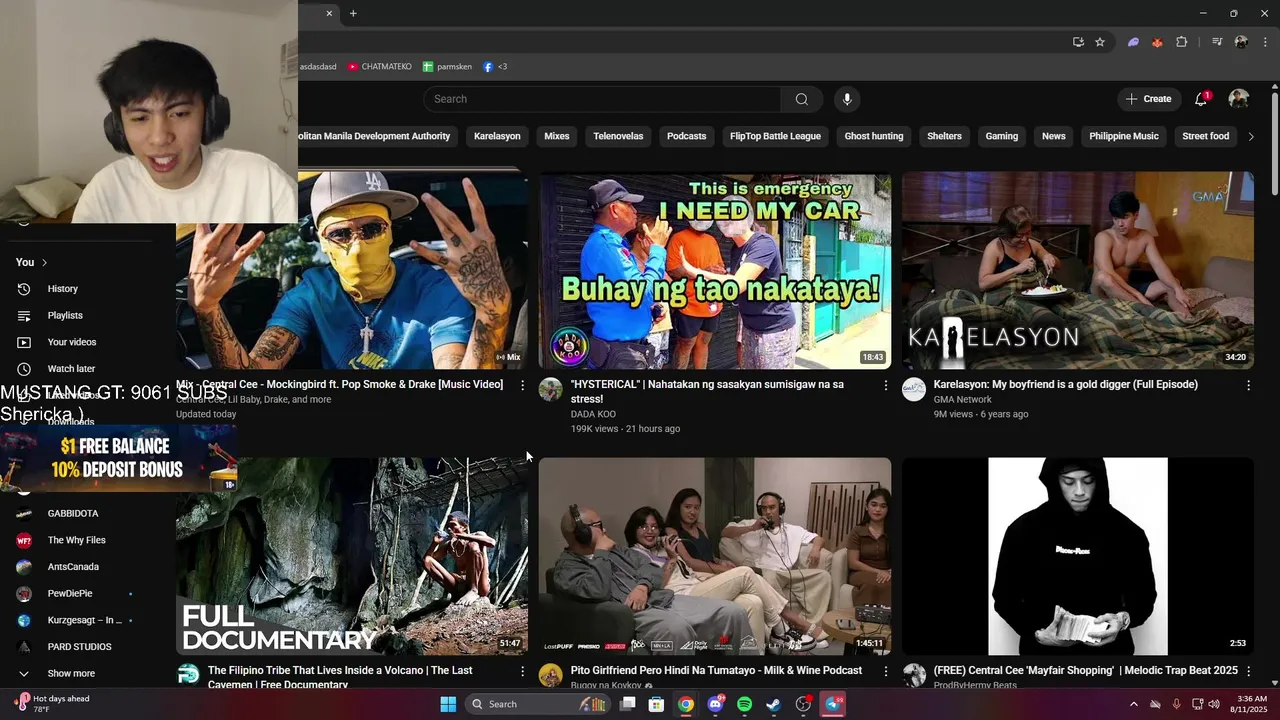Click the voice search microphone icon
Viewport: 1280px width, 720px height.
click(847, 99)
